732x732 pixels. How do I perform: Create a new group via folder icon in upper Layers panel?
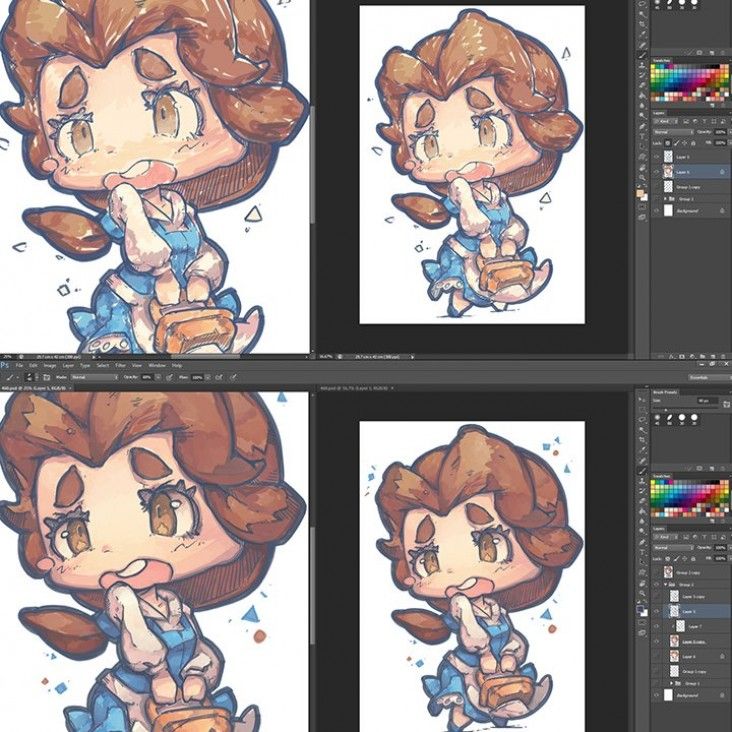703,356
